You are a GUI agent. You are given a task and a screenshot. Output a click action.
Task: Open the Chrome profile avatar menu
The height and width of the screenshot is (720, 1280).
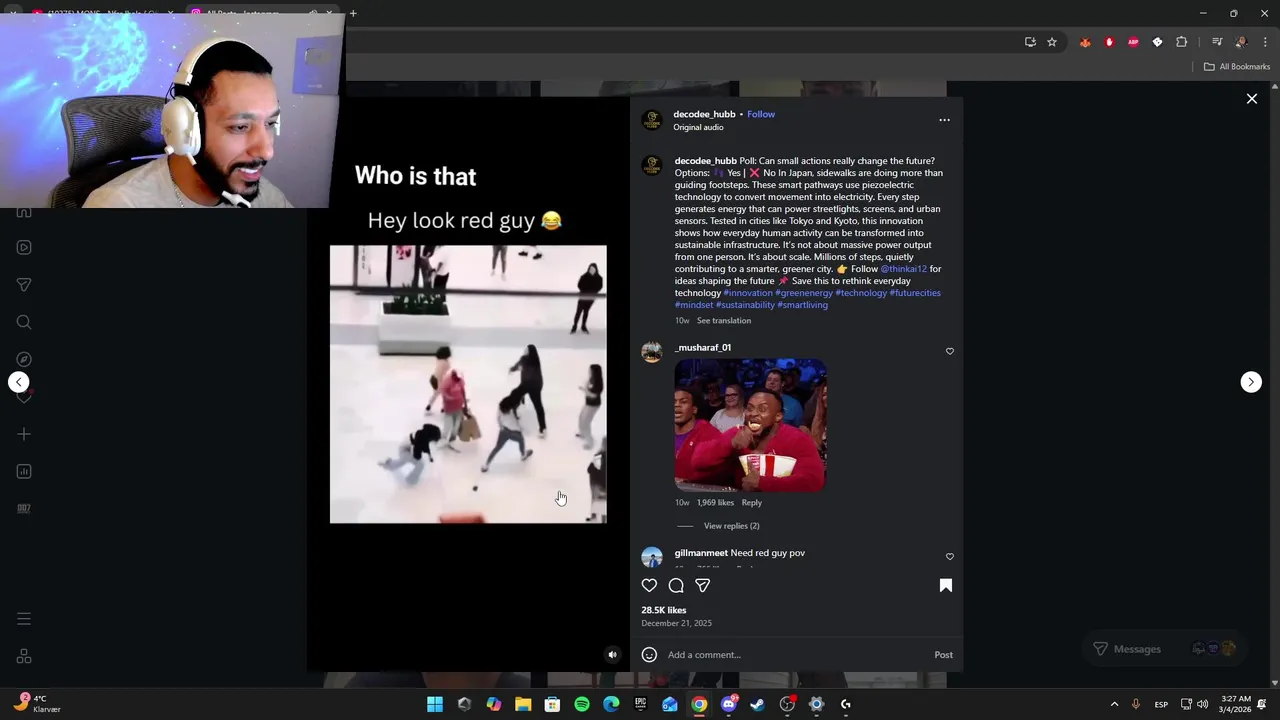1241,42
